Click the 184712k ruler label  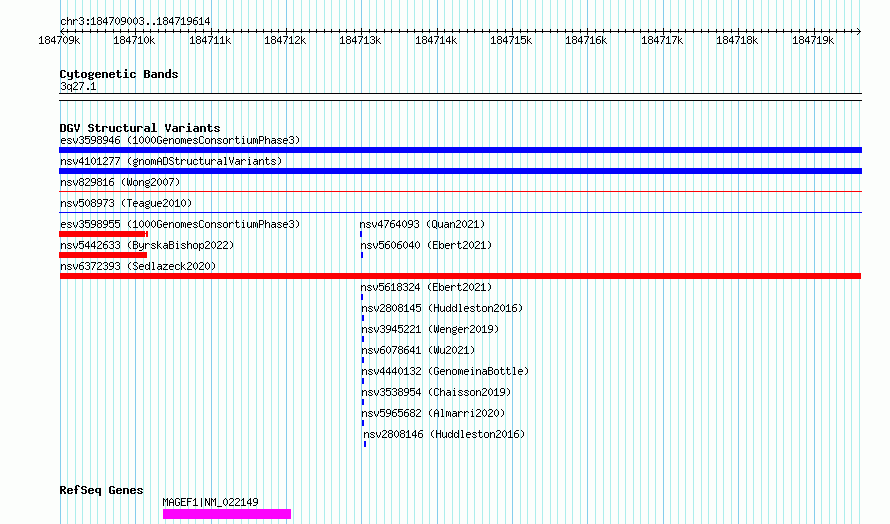pos(285,40)
